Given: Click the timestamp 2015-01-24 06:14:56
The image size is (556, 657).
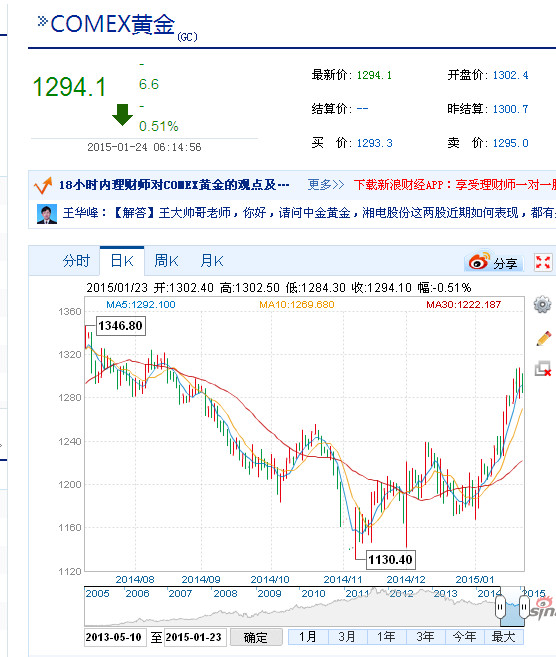Looking at the screenshot, I should (x=144, y=147).
